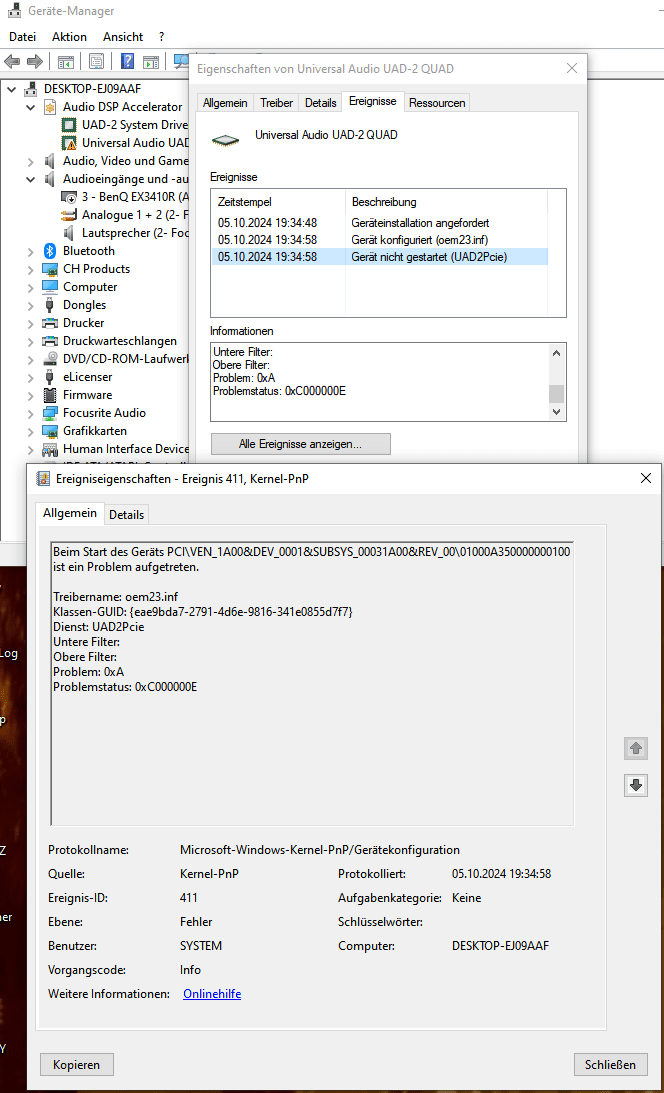Select the Universal Audio UAD tree entry
Screen dimensions: 664x1093
point(136,143)
